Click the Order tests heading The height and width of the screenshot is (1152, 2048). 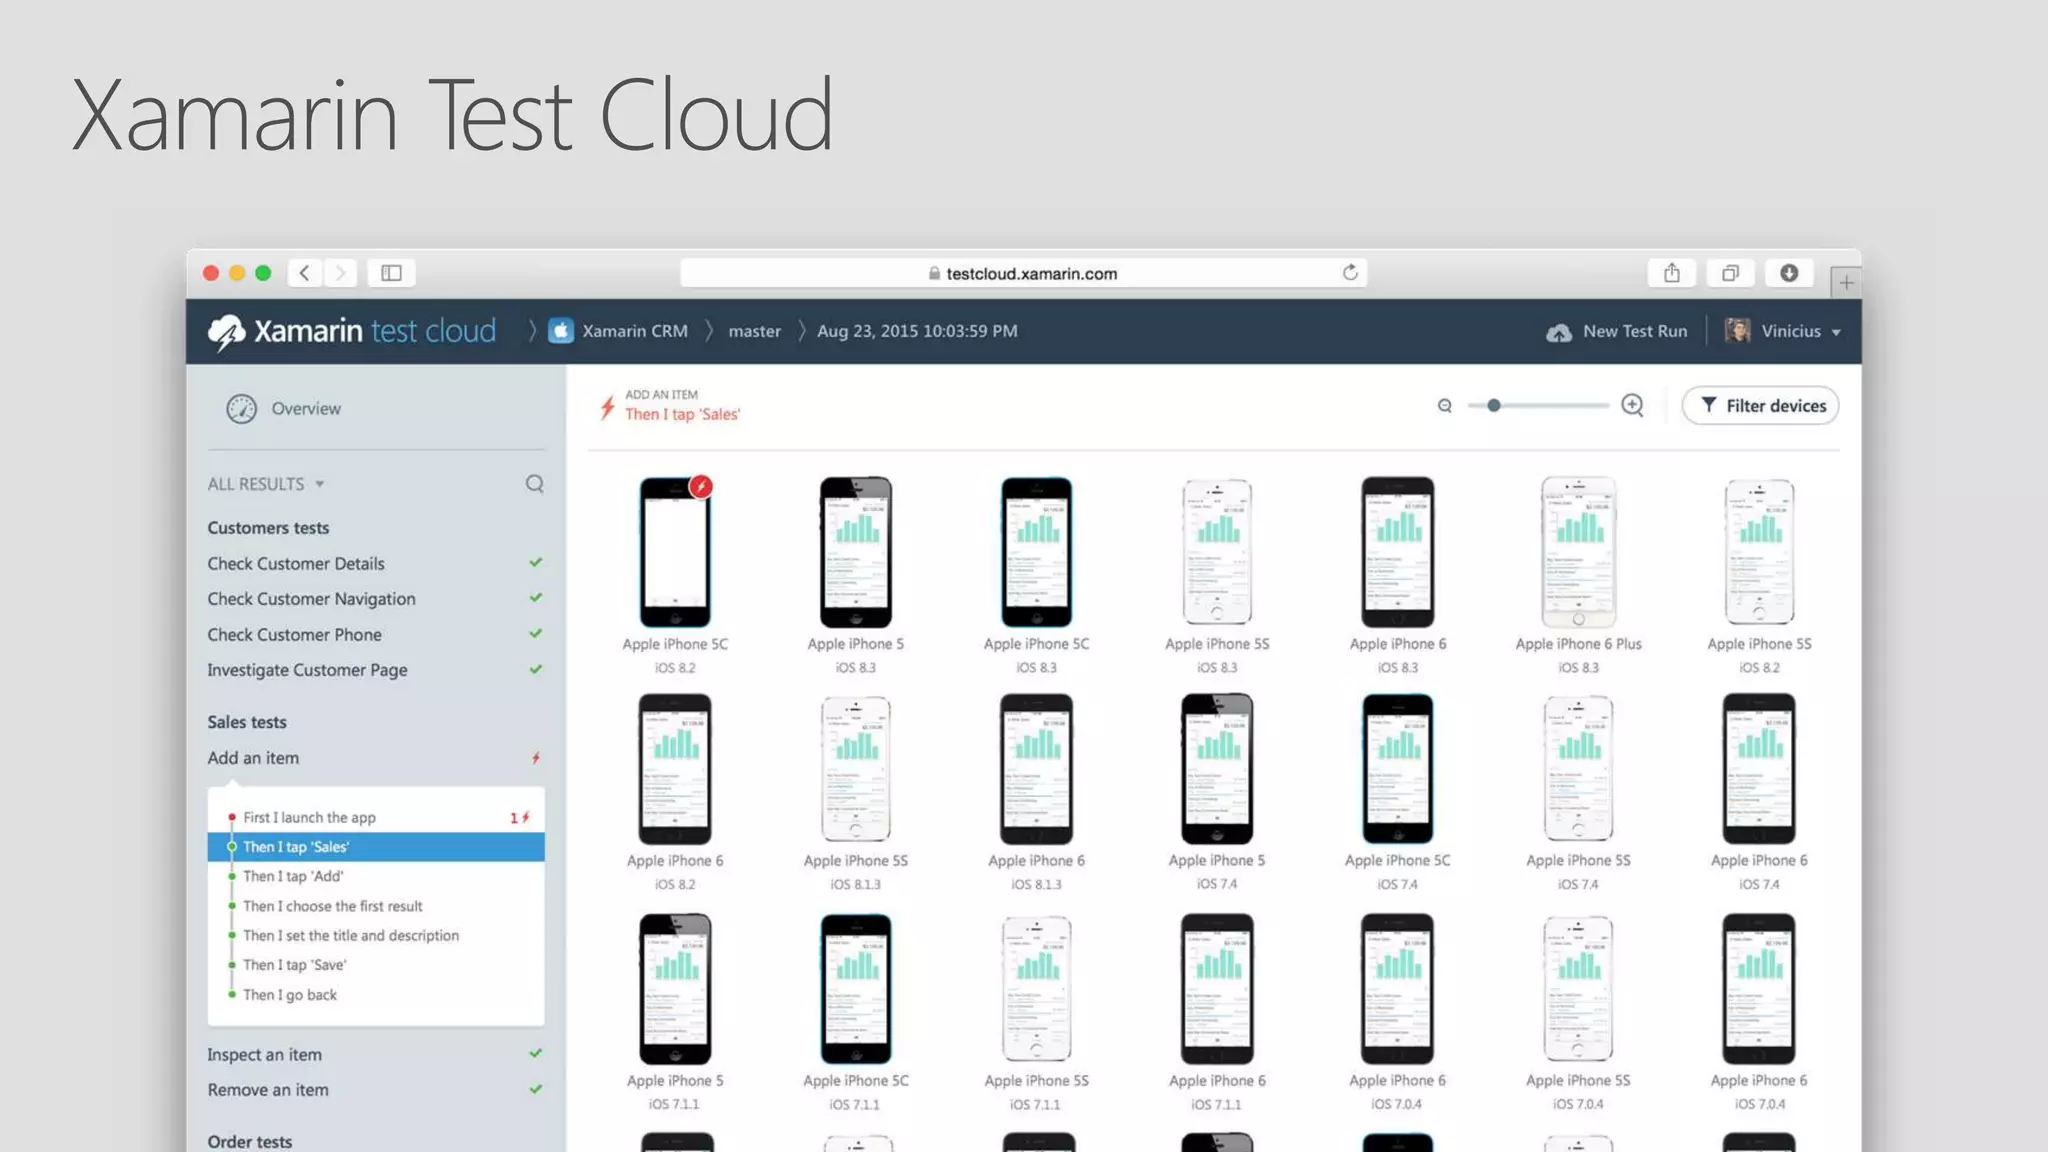[x=250, y=1141]
